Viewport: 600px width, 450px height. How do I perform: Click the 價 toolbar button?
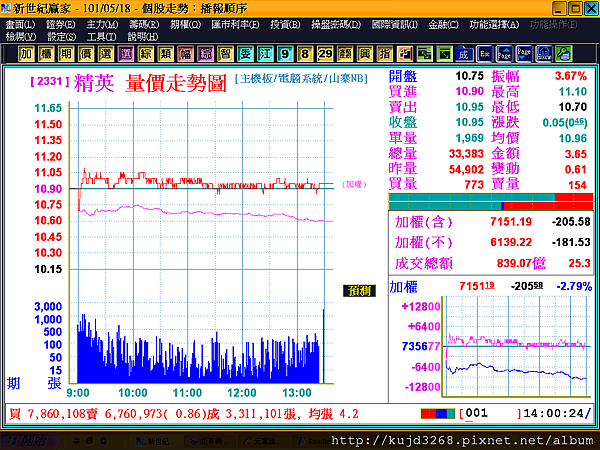click(x=86, y=54)
